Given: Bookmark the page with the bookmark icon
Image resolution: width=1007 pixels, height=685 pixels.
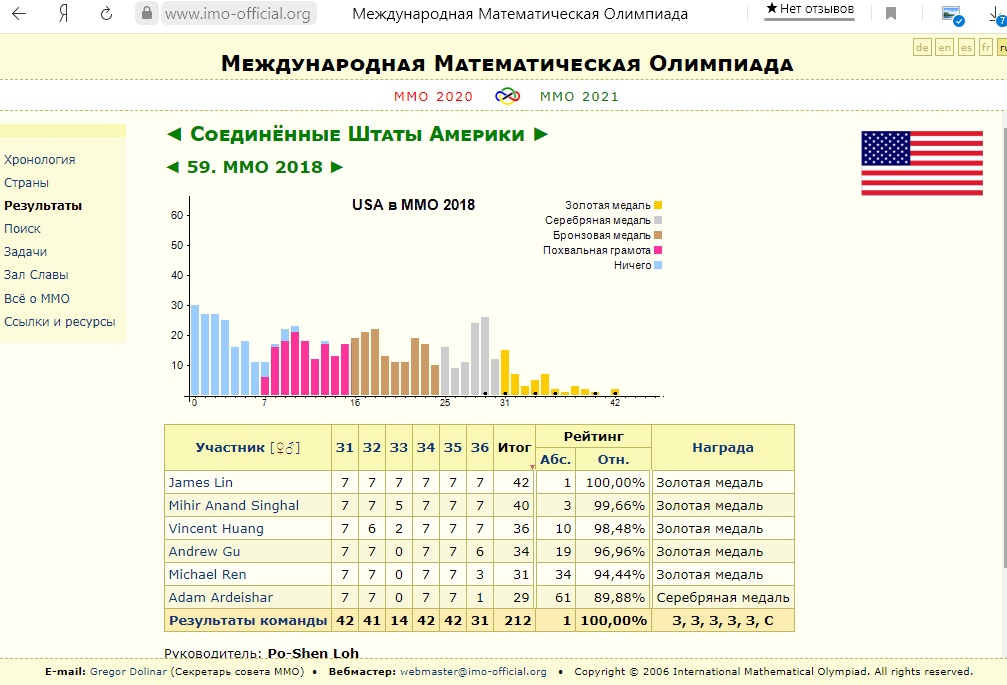Looking at the screenshot, I should tap(891, 13).
